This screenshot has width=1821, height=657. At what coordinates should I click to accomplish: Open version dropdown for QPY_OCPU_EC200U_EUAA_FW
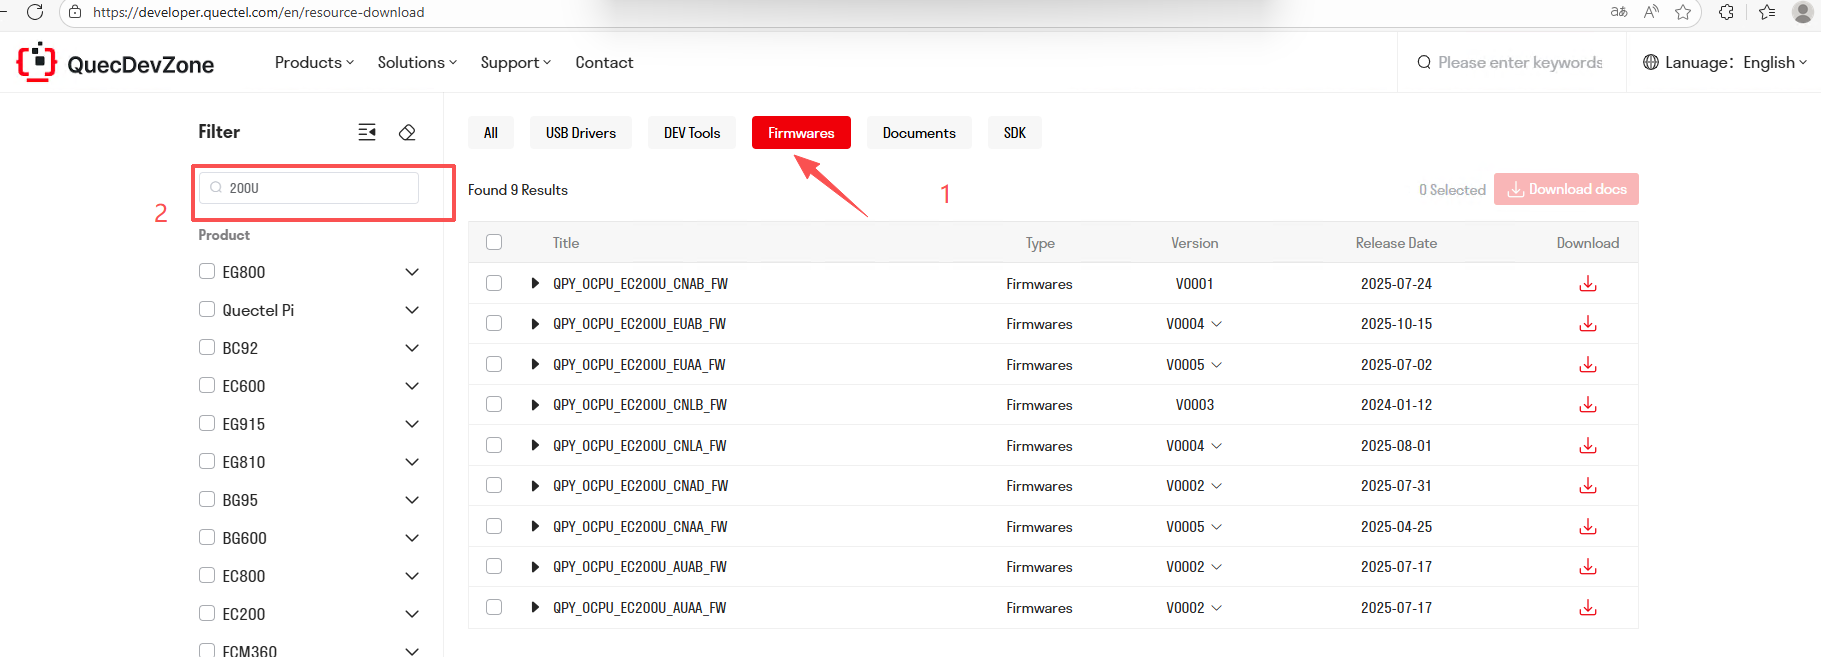point(1216,365)
